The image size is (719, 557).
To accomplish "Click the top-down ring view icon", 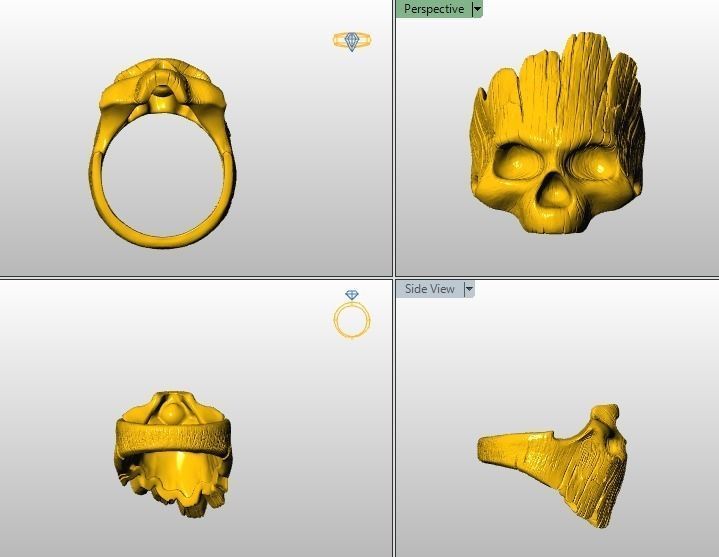I will 352,41.
